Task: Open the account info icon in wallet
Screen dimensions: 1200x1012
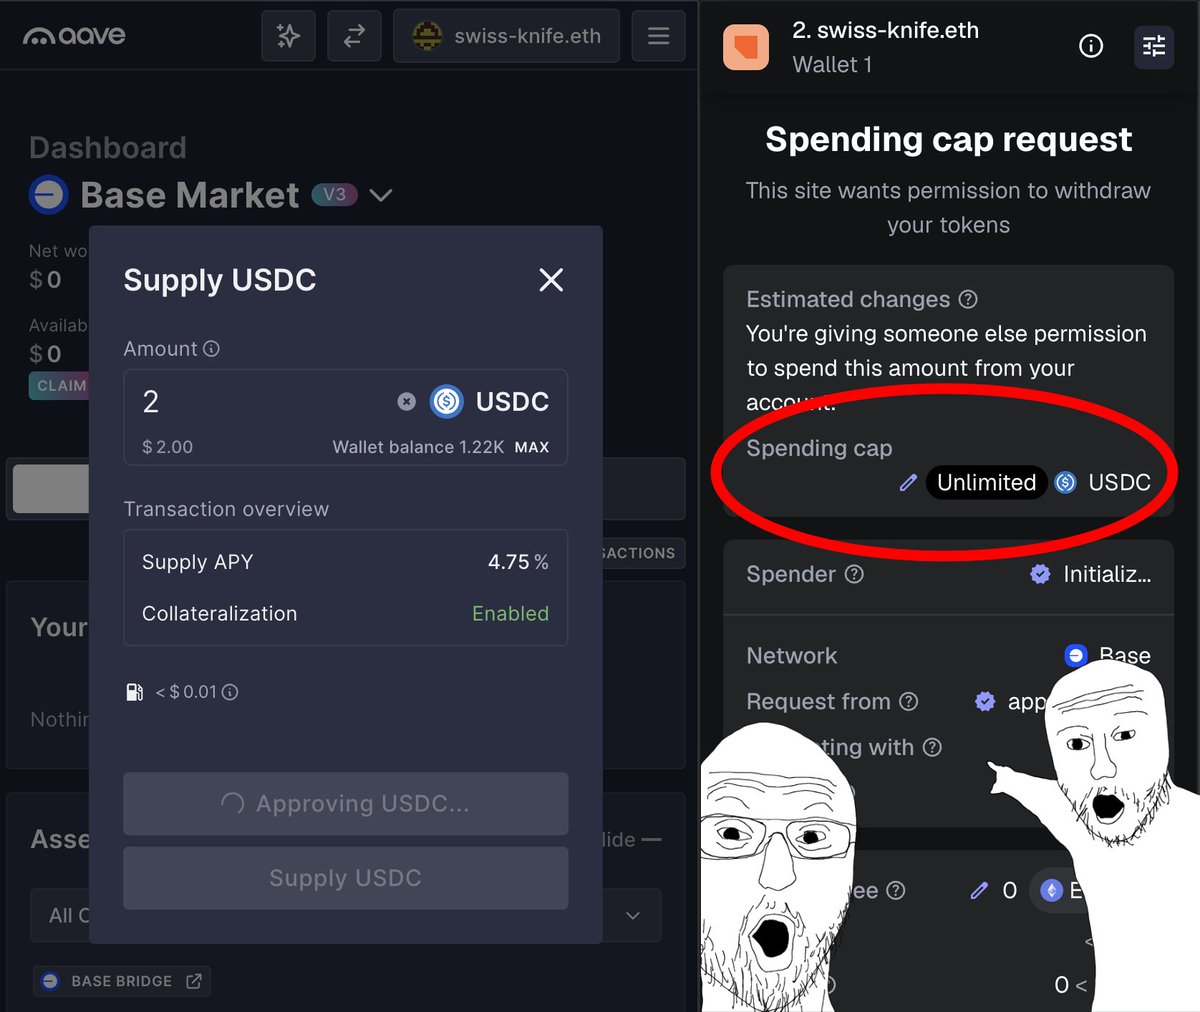Action: pos(1091,46)
